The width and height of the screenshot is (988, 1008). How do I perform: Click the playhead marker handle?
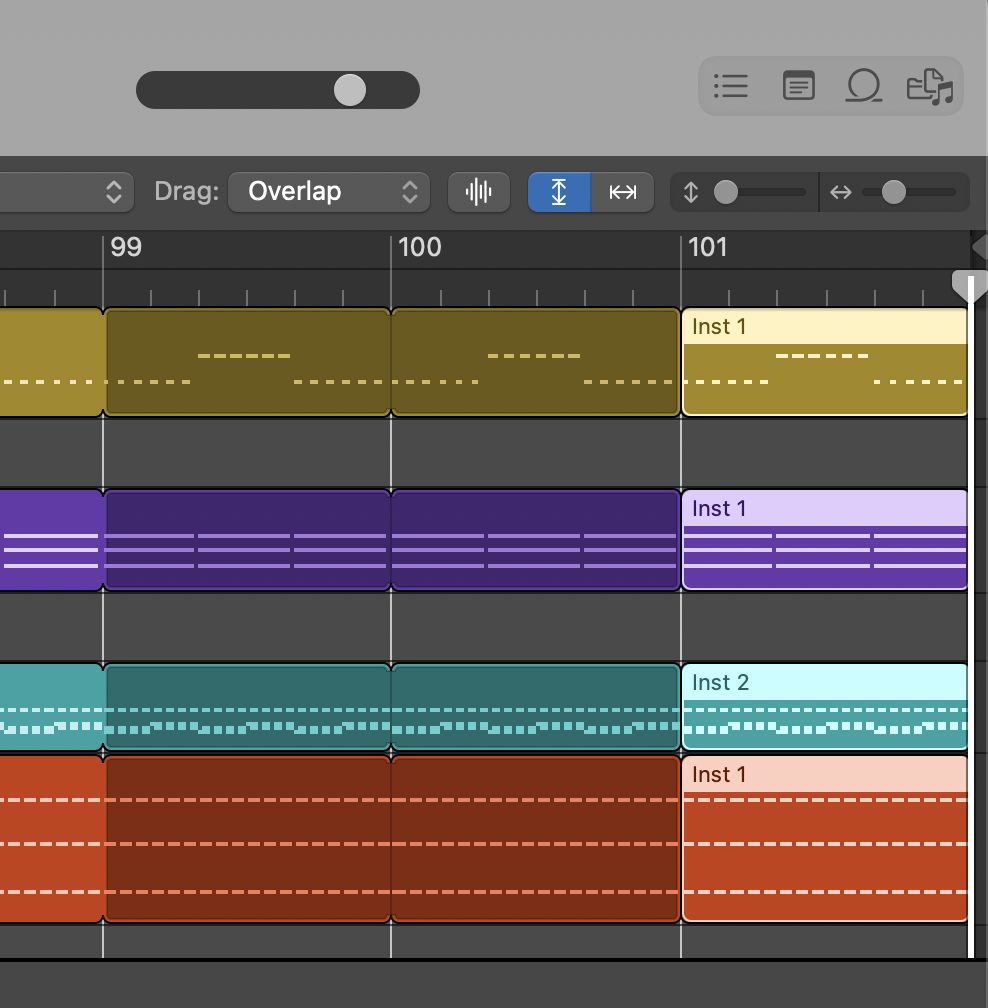970,285
